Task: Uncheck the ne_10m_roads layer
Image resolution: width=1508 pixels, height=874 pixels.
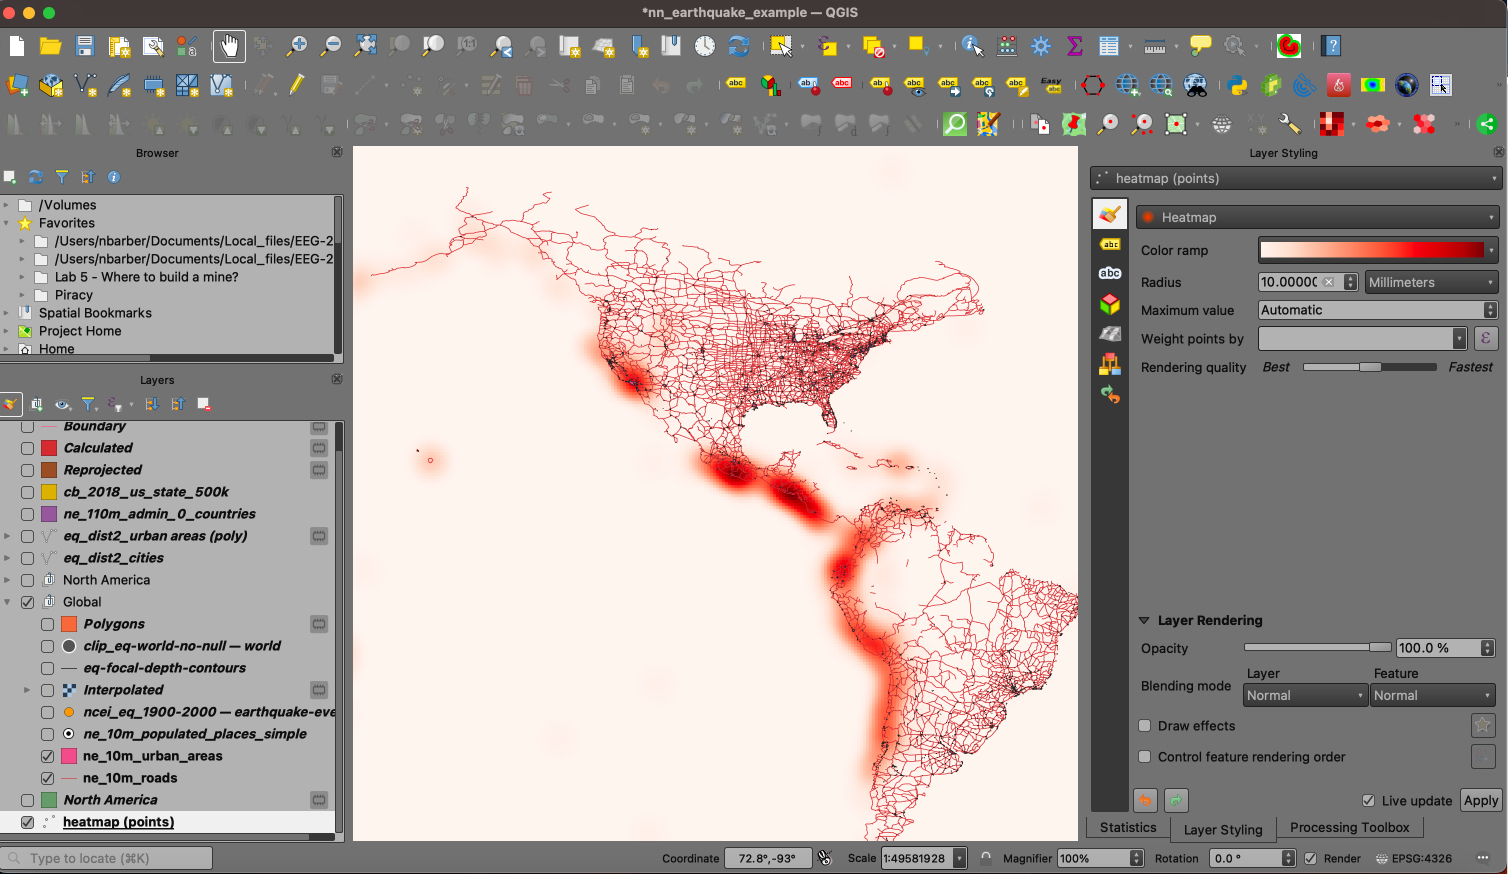Action: pos(47,778)
